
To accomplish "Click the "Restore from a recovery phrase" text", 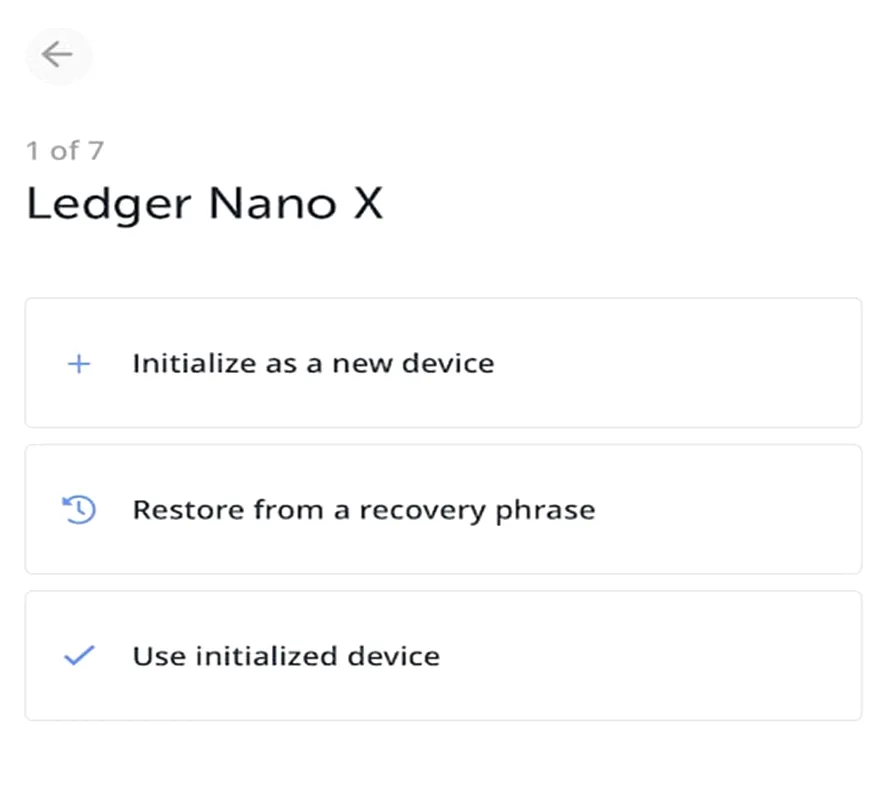I will point(364,511).
